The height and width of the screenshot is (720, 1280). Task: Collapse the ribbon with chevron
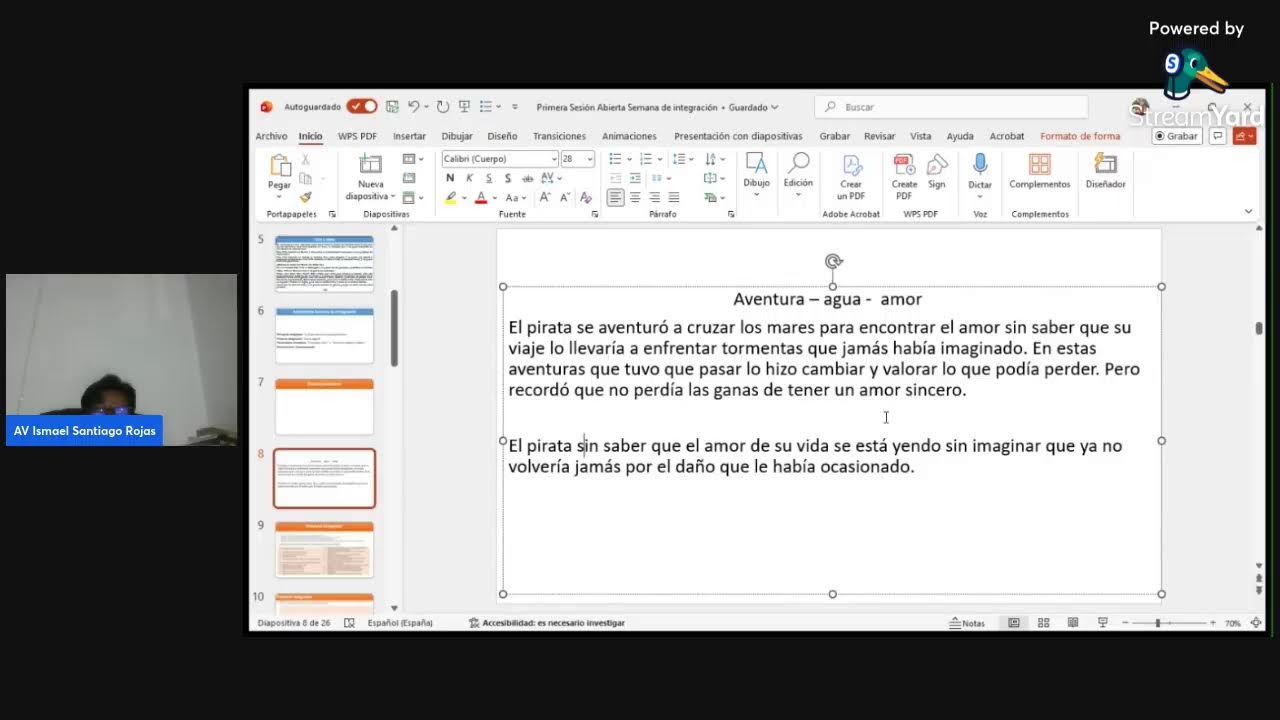tap(1248, 211)
